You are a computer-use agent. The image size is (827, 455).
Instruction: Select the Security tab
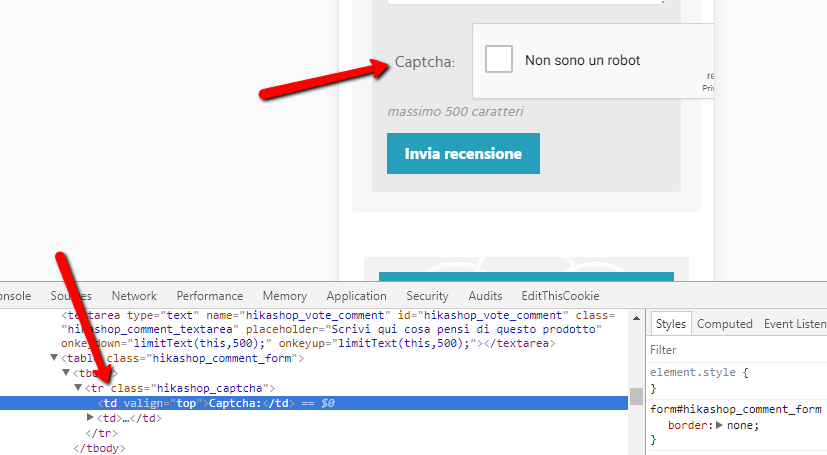click(427, 296)
